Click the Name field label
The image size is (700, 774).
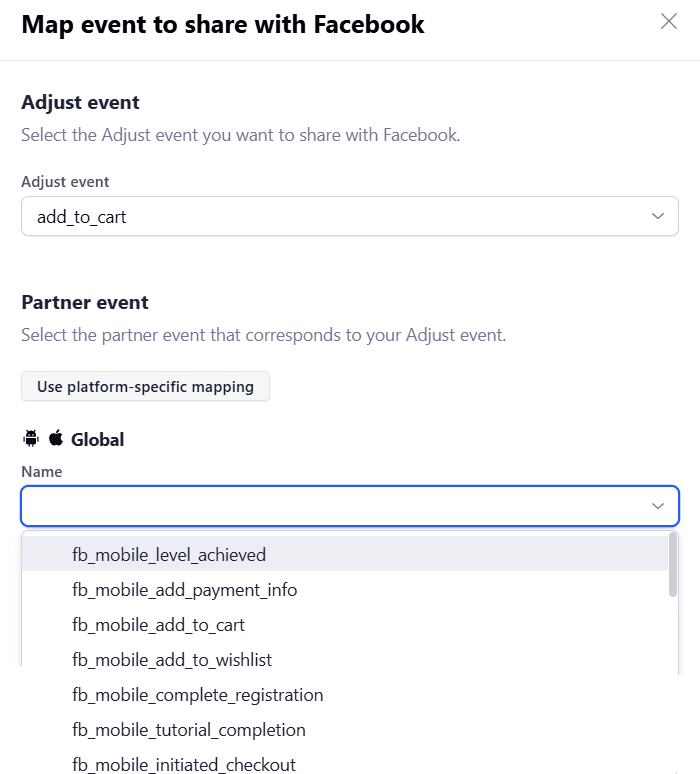pos(41,471)
